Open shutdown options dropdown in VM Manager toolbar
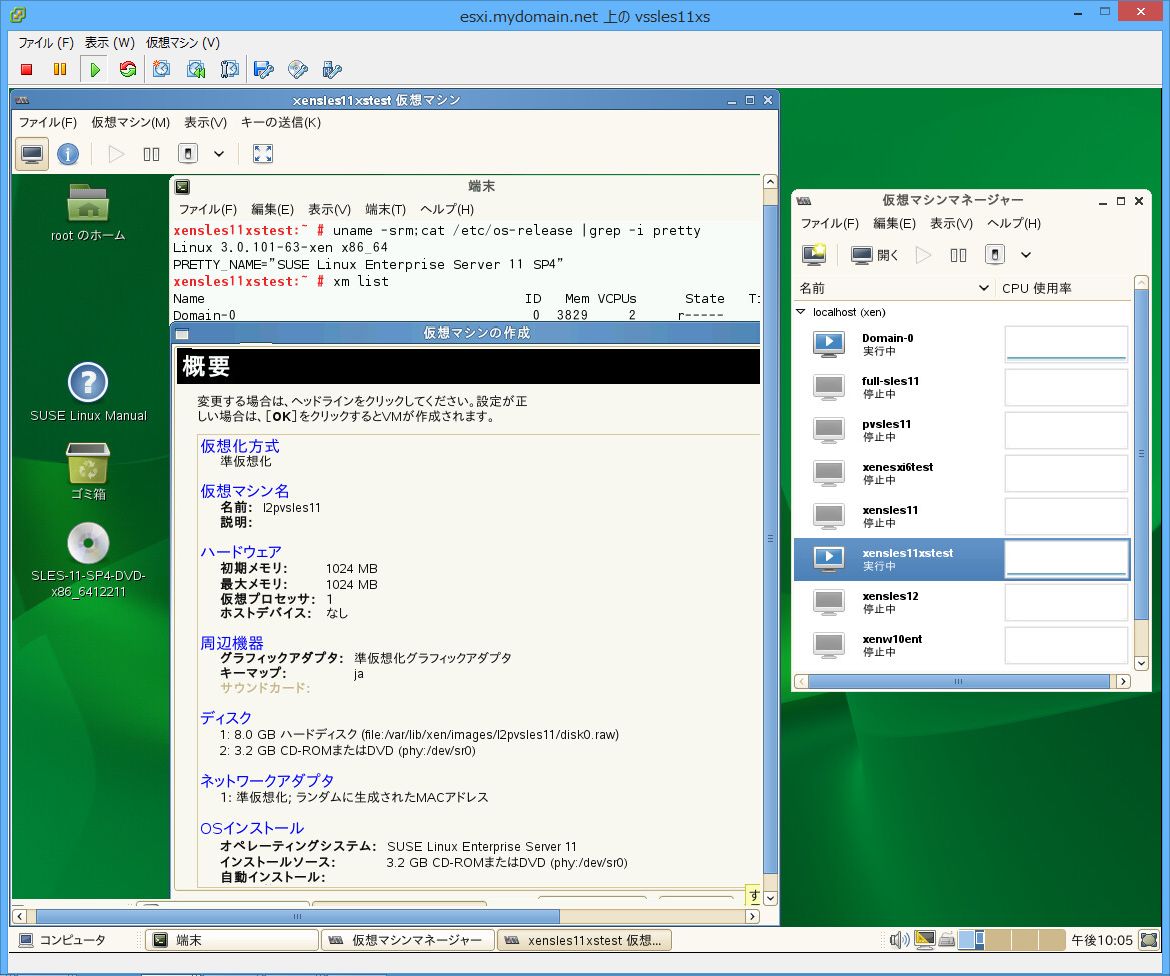1170x976 pixels. coord(1026,255)
